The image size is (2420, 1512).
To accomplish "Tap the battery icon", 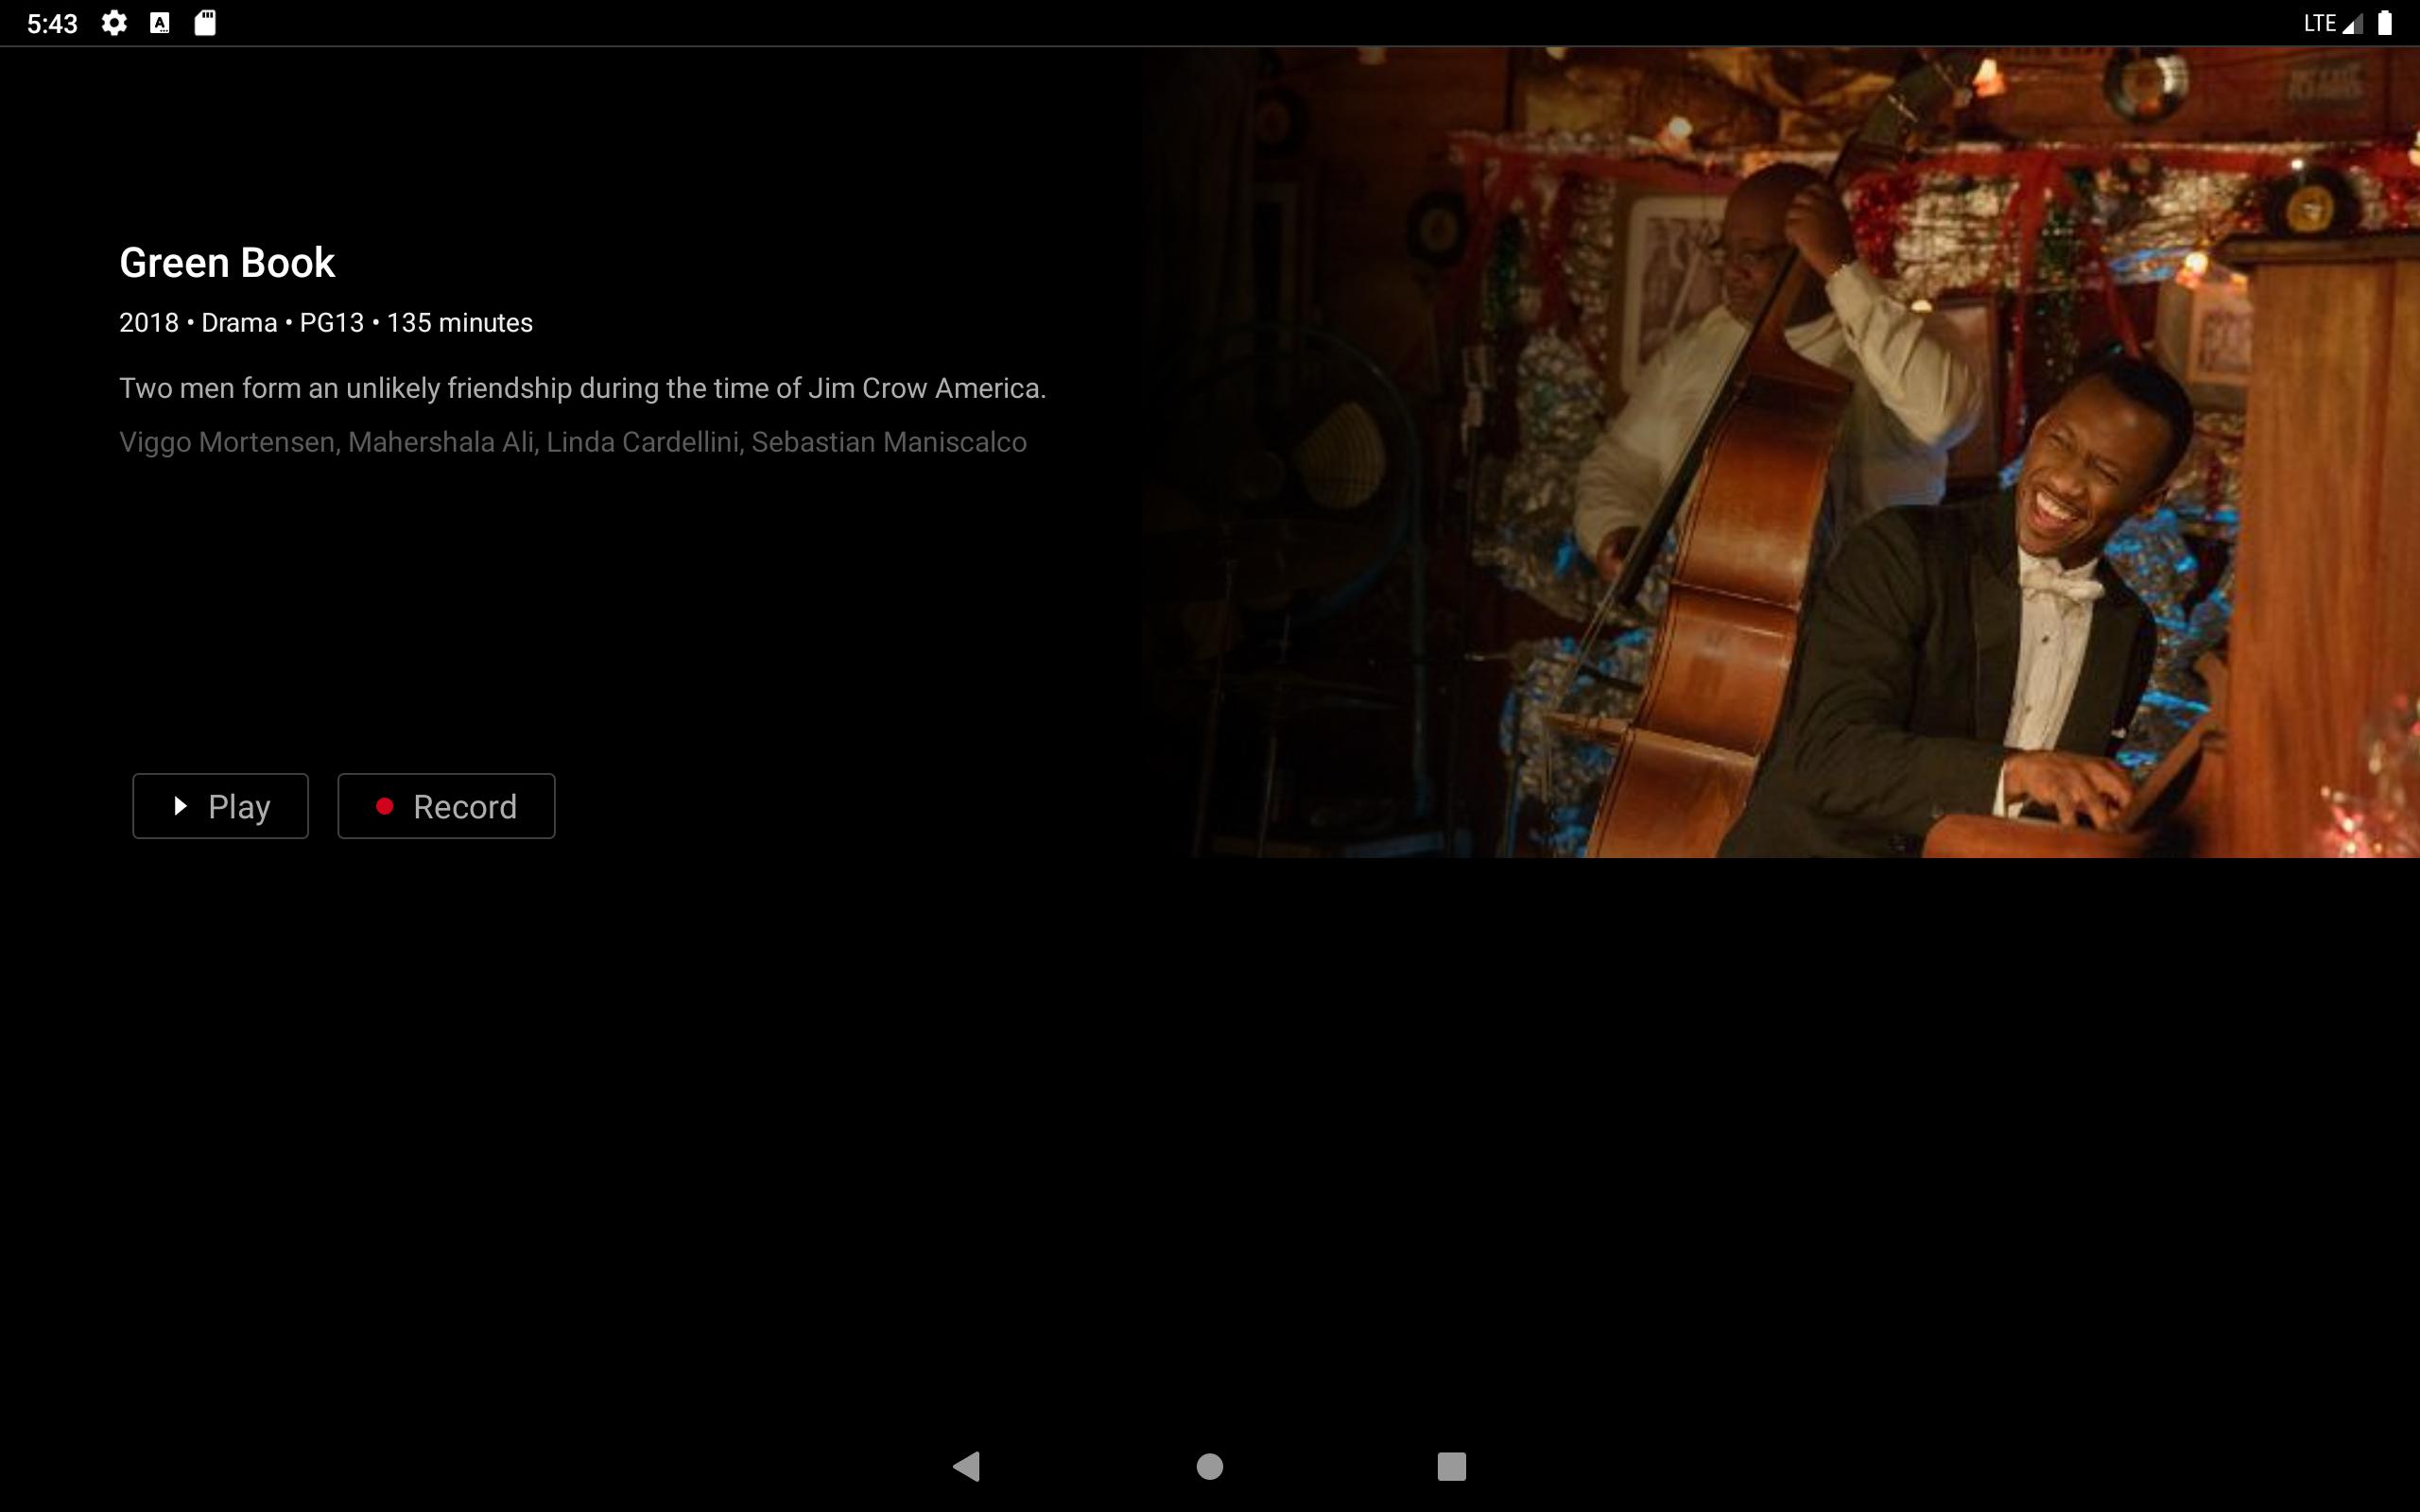I will coord(2385,23).
